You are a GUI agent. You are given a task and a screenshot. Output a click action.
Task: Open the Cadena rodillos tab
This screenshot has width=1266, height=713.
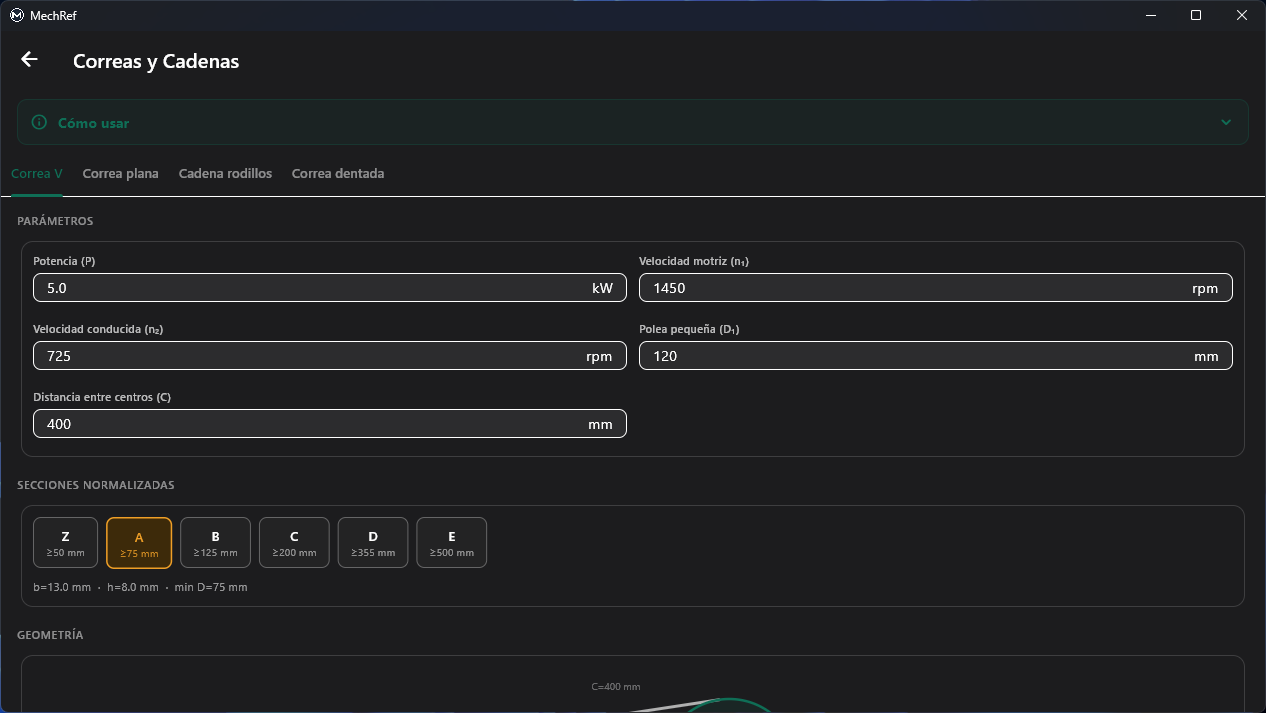(225, 174)
